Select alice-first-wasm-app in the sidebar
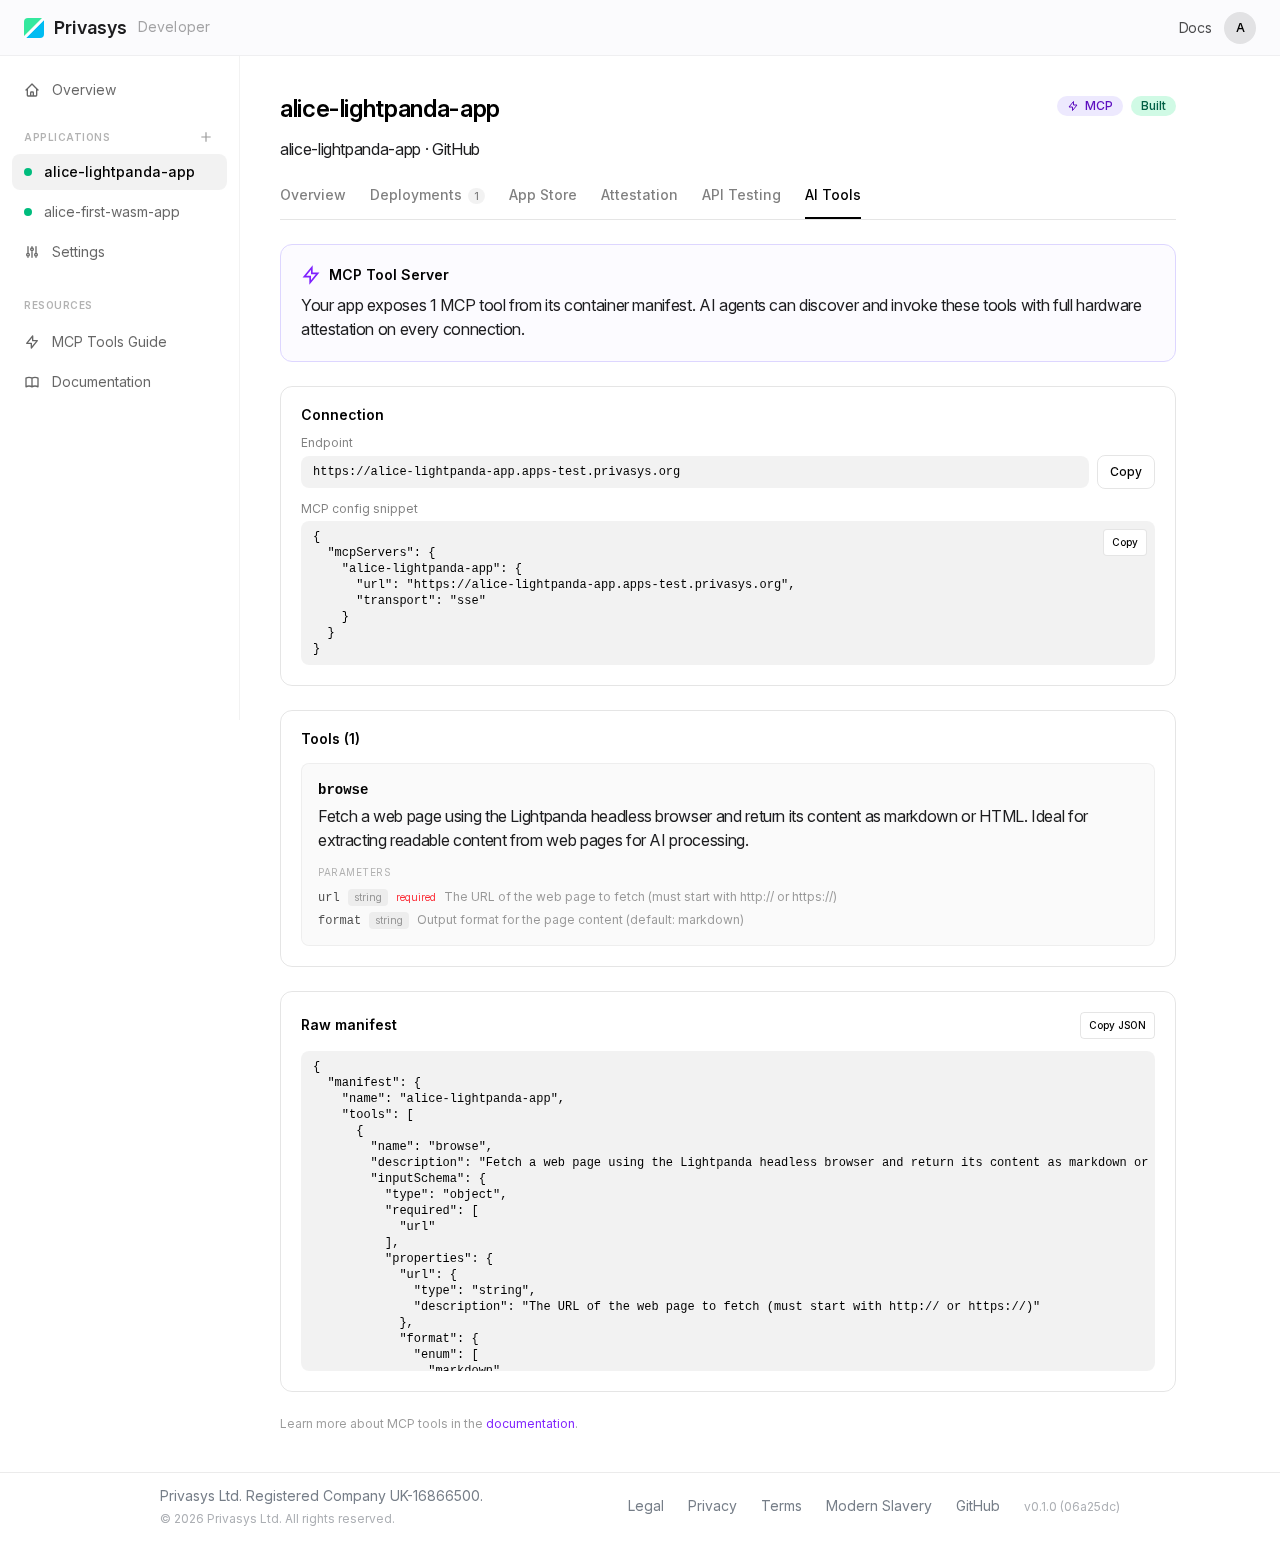Screen dimensions: 1280x1541 coord(112,212)
